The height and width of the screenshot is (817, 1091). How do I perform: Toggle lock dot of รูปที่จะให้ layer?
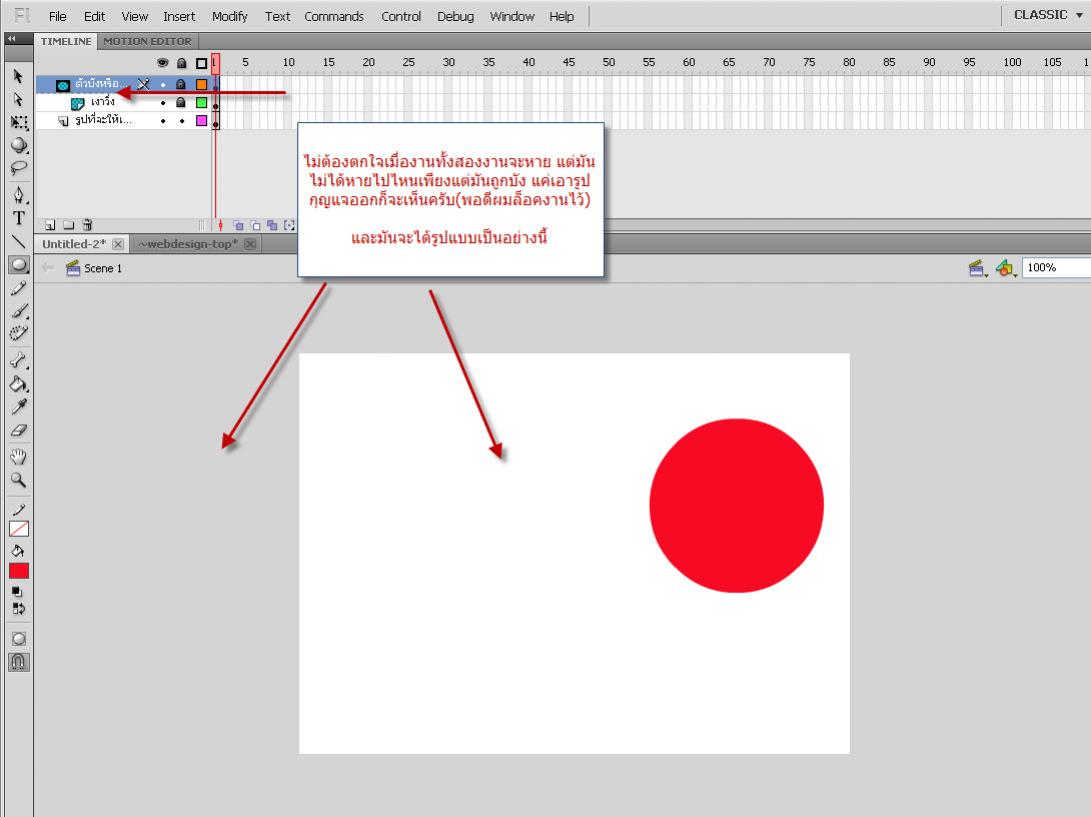[x=182, y=121]
